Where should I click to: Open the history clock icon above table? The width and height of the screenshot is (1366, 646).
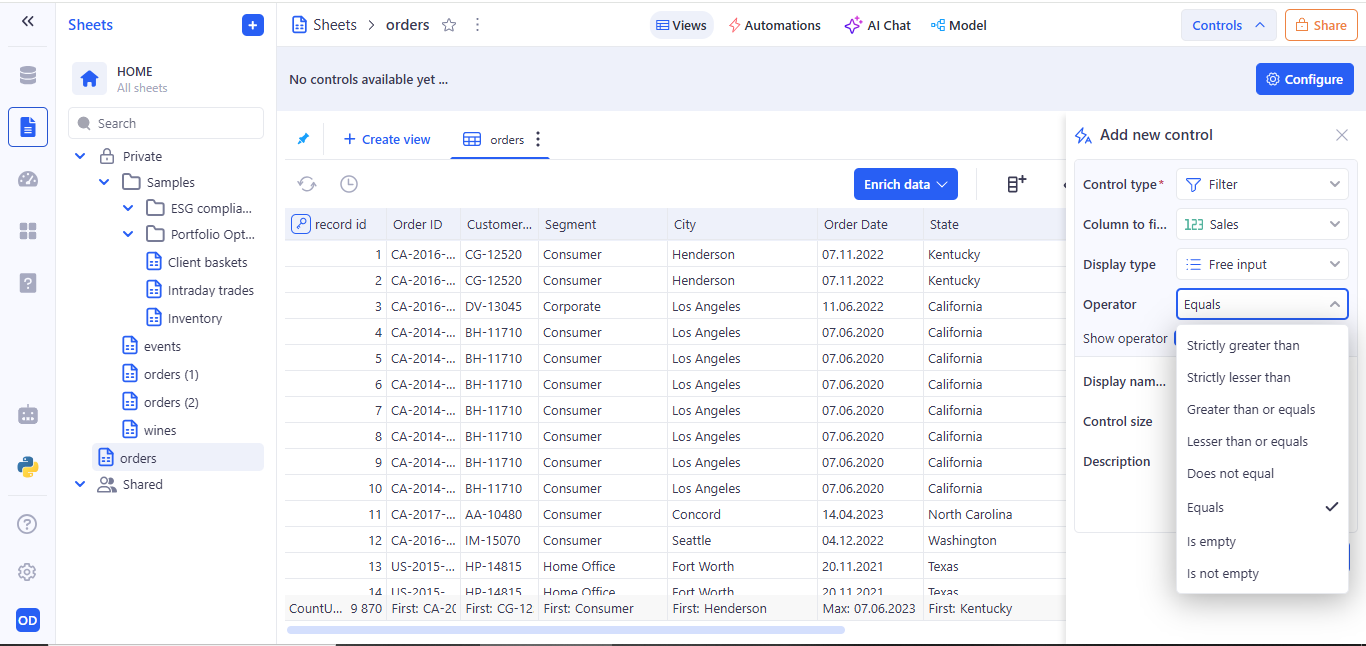(349, 184)
